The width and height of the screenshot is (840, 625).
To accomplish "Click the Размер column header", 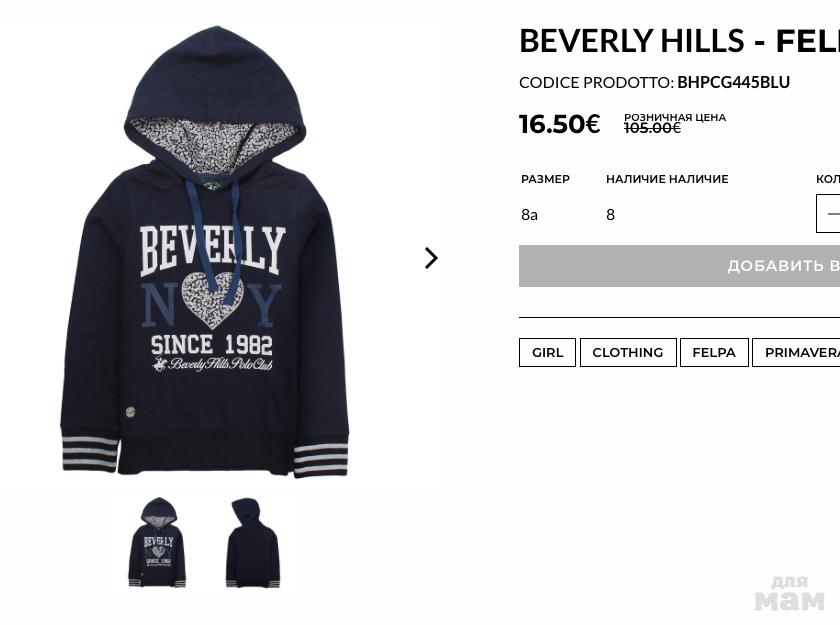I will [545, 179].
